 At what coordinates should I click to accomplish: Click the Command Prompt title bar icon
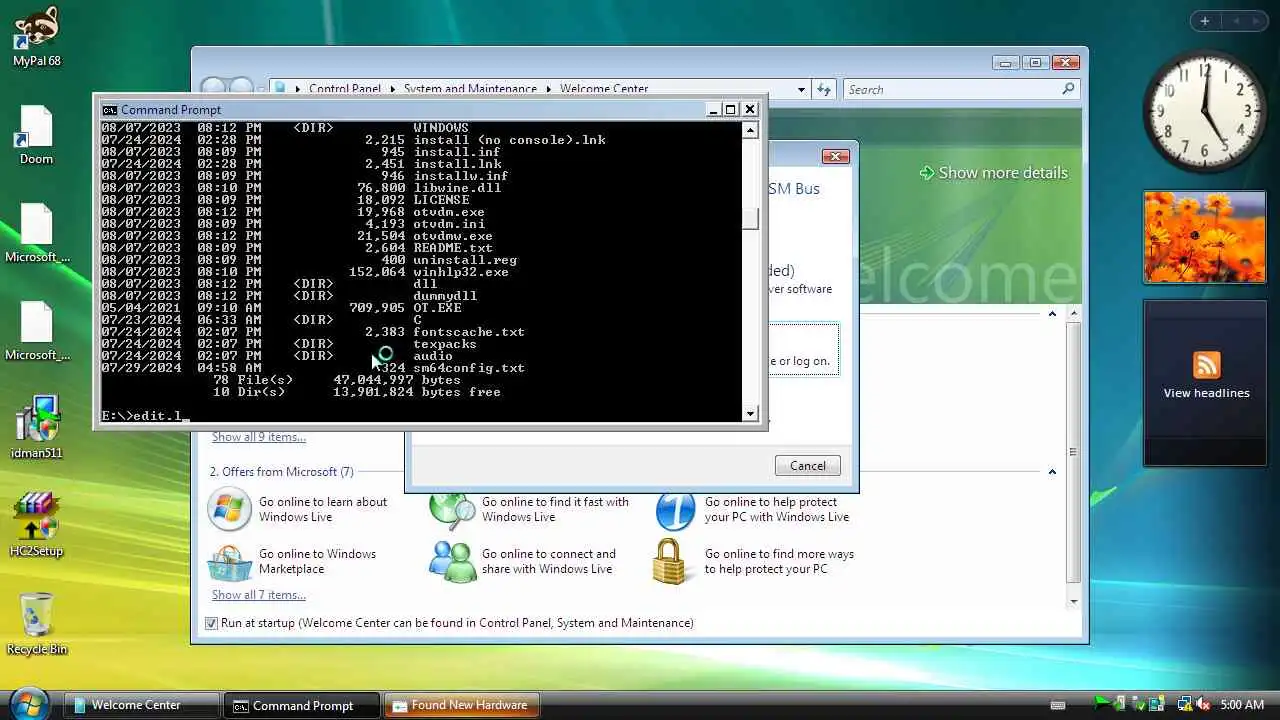point(110,110)
